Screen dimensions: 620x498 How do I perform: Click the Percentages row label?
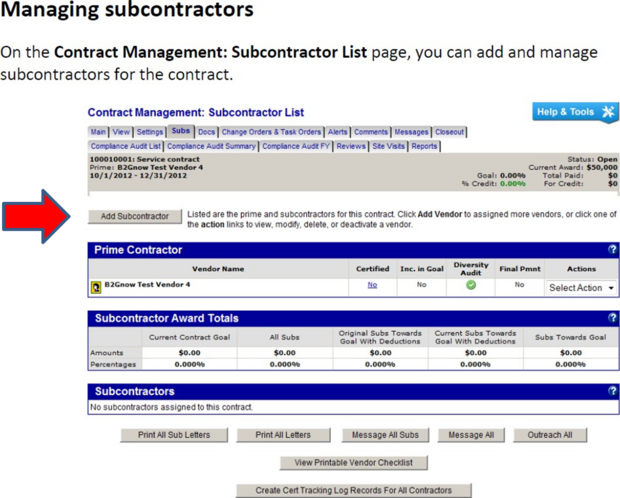113,364
